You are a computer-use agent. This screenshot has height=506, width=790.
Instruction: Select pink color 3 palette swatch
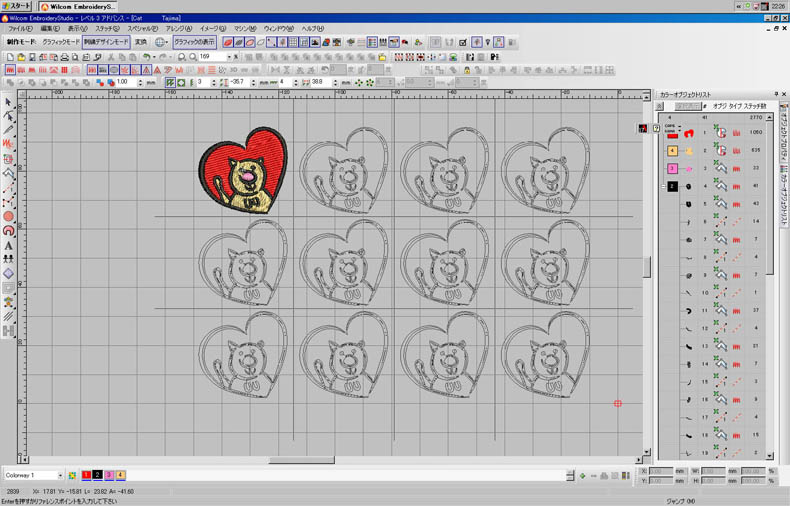coord(109,475)
